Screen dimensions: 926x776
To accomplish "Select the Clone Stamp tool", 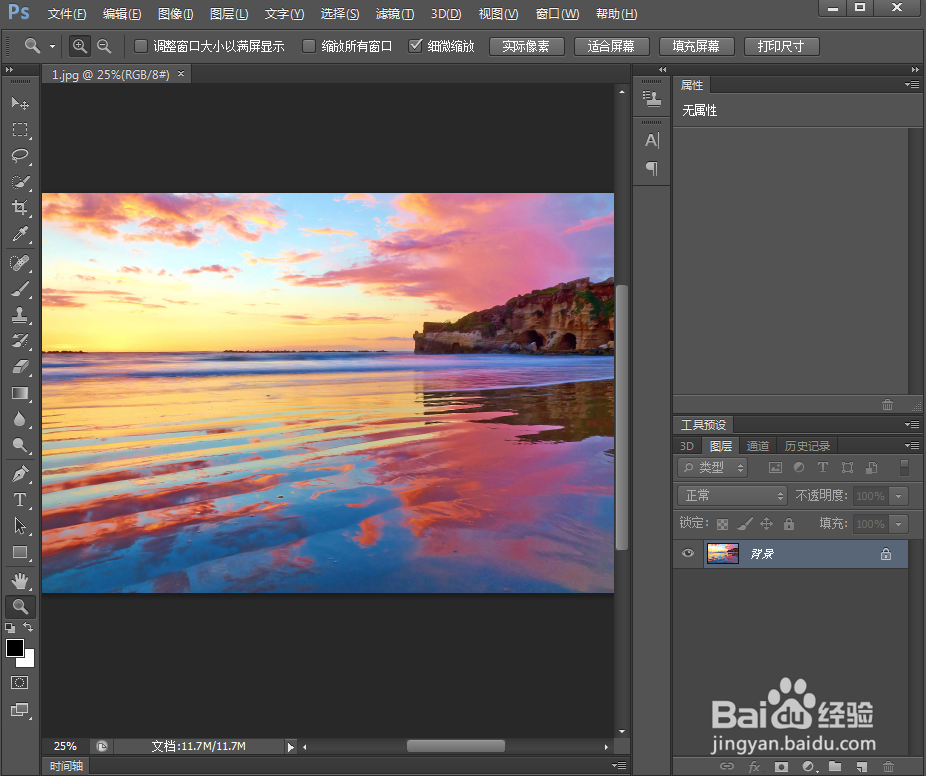I will click(x=20, y=315).
